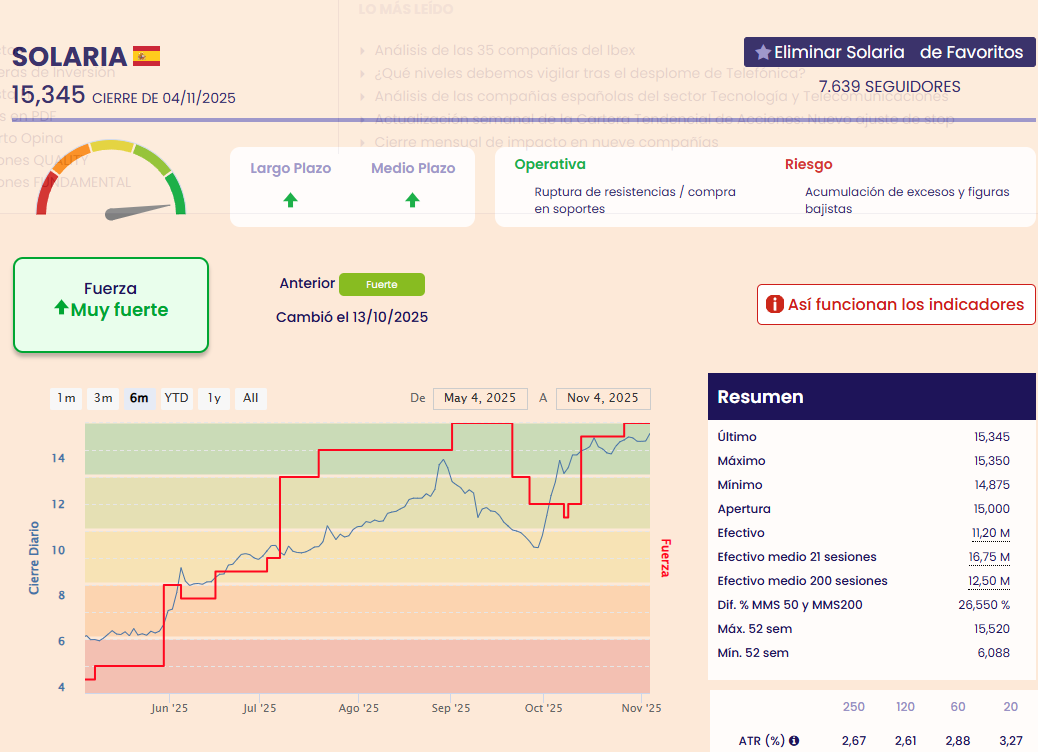Click the 'Cierre Diario' axis title
Image resolution: width=1038 pixels, height=752 pixels.
34,558
